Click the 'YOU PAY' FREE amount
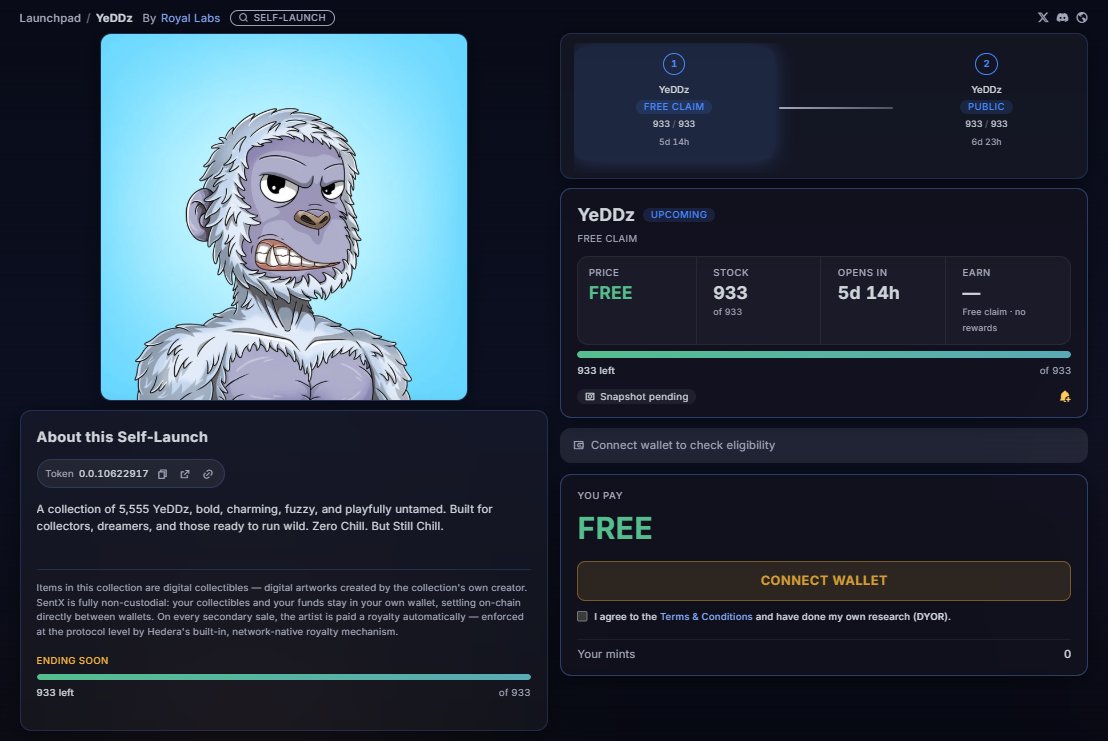 click(615, 528)
